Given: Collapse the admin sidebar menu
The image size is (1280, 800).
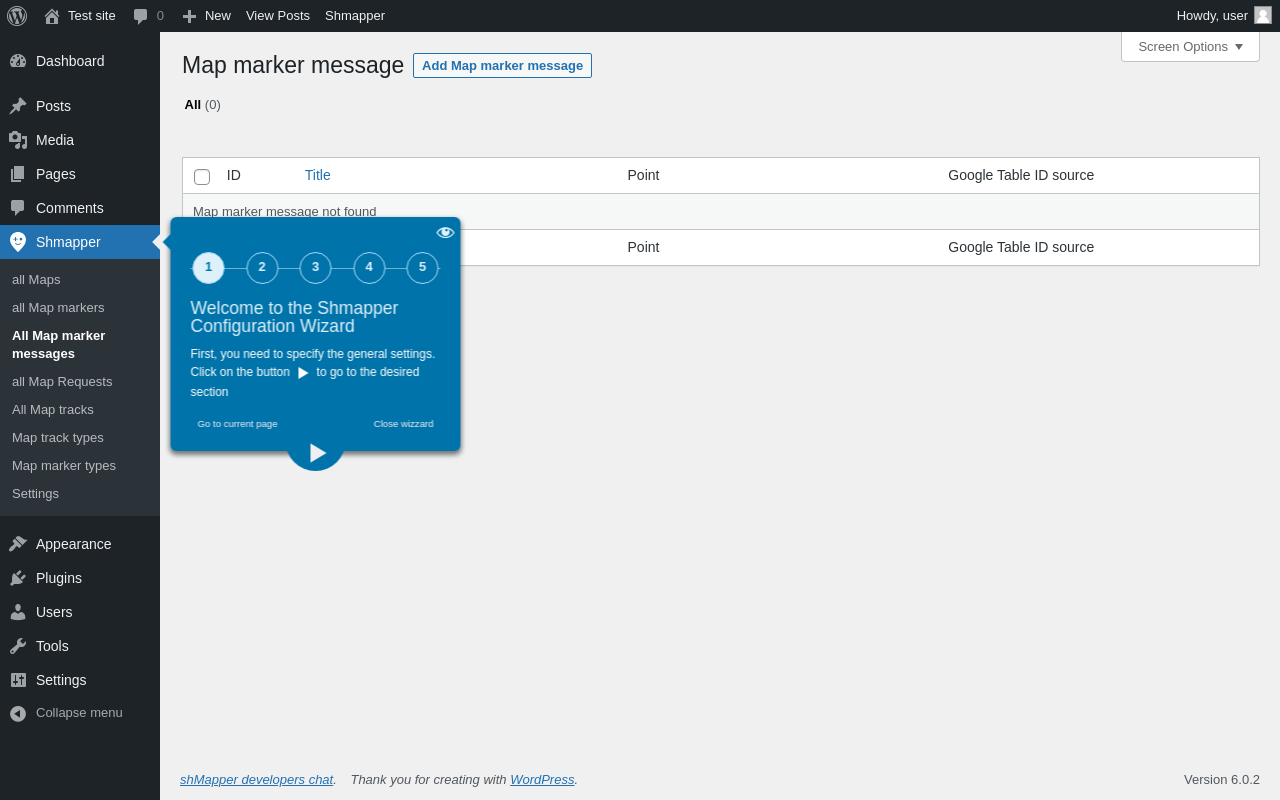Looking at the screenshot, I should (x=80, y=713).
